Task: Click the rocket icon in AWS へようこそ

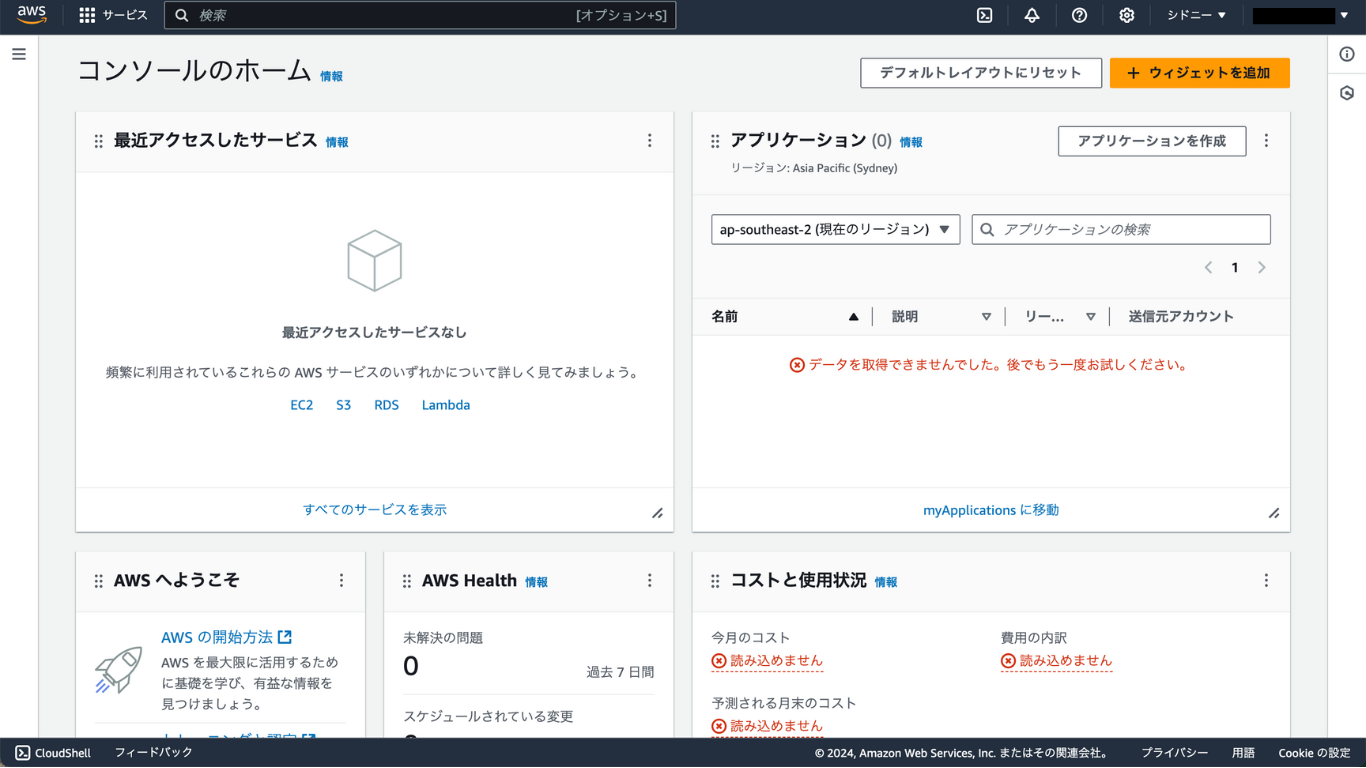Action: coord(118,669)
